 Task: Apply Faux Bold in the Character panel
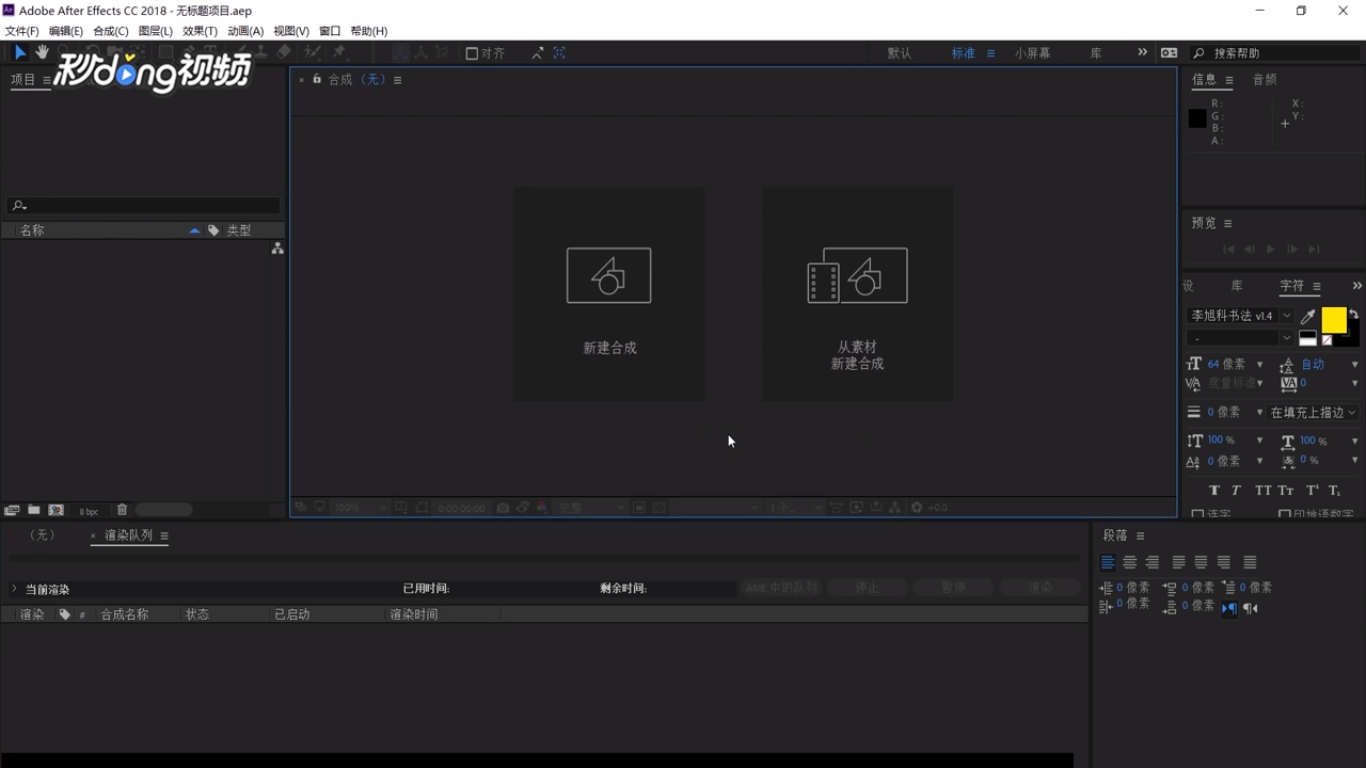click(x=1213, y=490)
